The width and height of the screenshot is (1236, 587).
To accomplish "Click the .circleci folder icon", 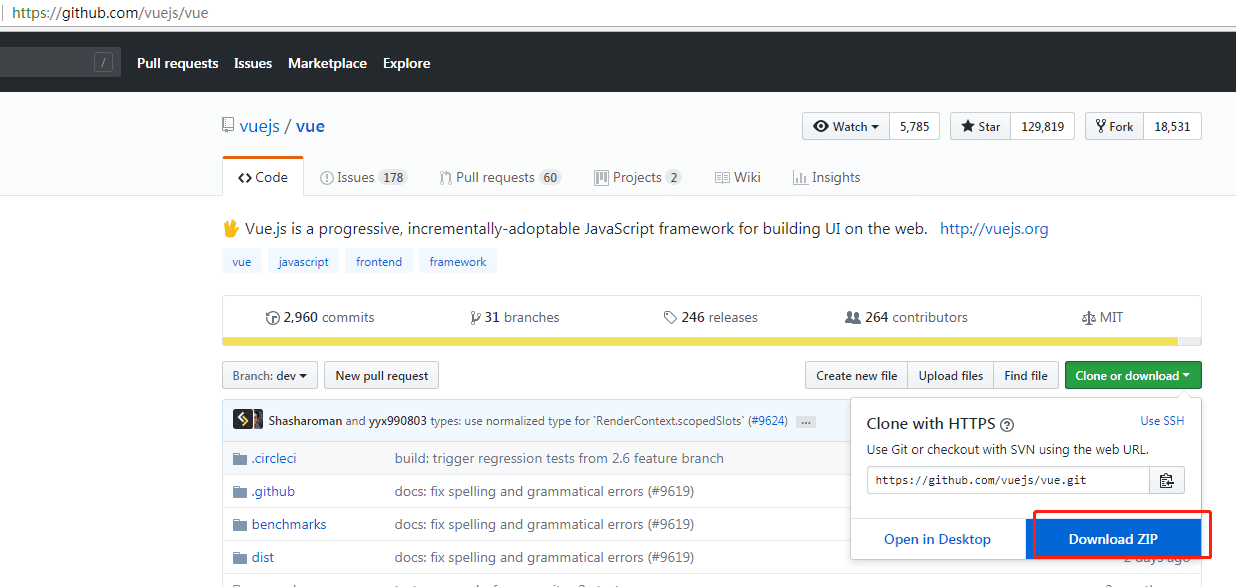I will click(239, 459).
